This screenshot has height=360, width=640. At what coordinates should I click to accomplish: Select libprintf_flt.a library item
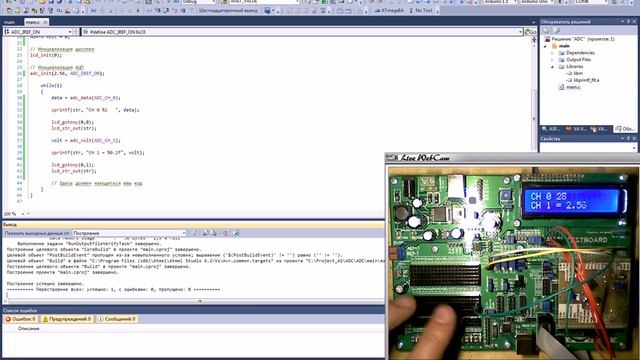[586, 80]
